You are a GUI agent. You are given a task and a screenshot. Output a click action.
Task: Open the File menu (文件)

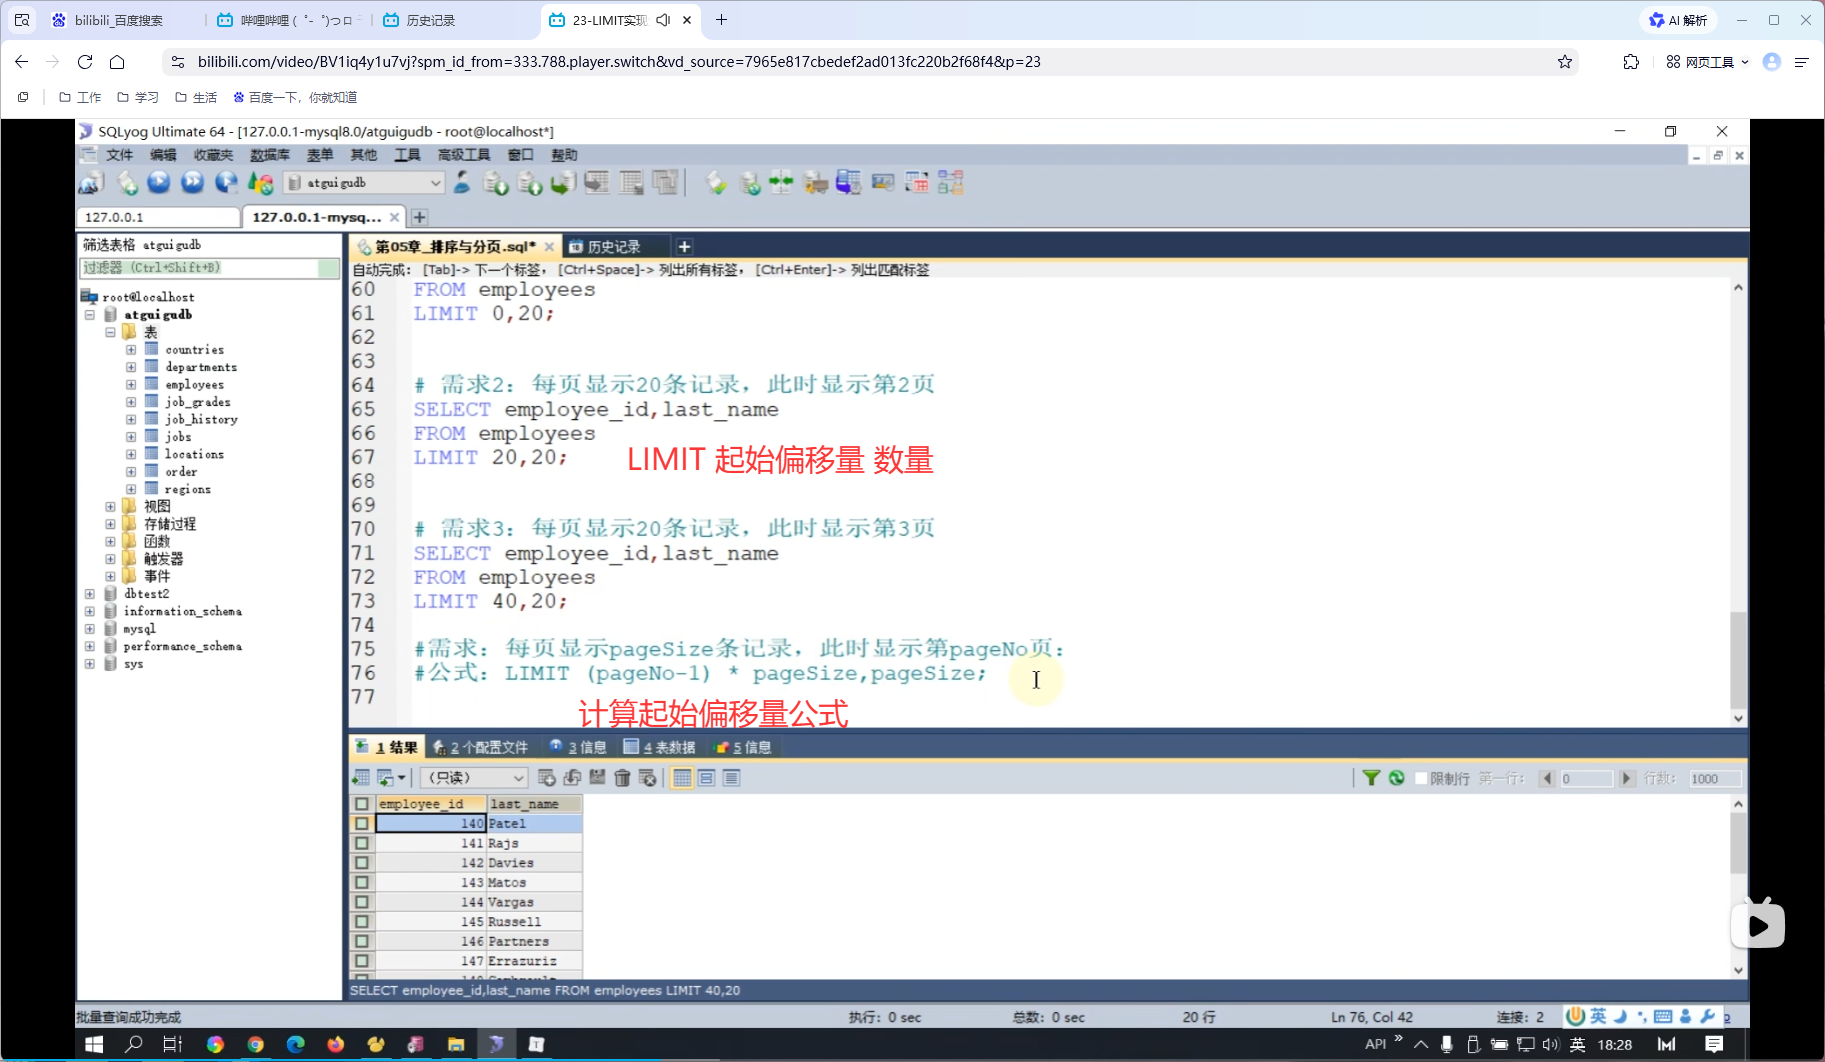click(119, 155)
